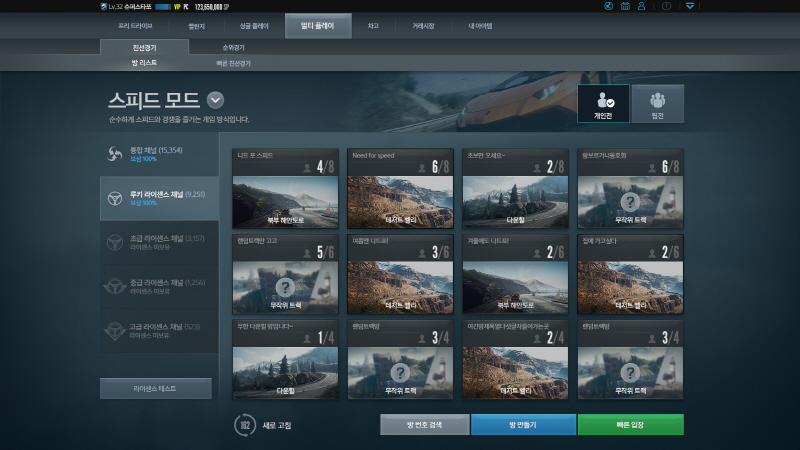Click the blue 방 만들기 button
The height and width of the screenshot is (450, 800).
[523, 424]
